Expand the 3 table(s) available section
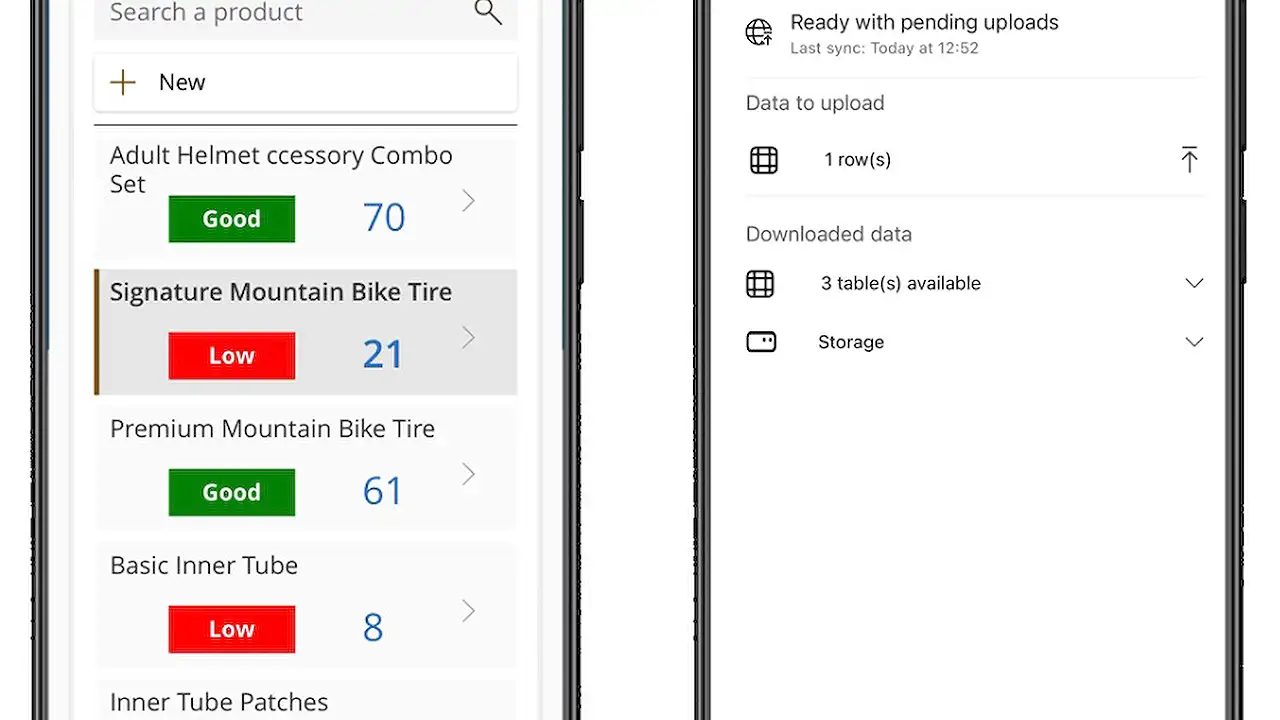 click(1194, 283)
